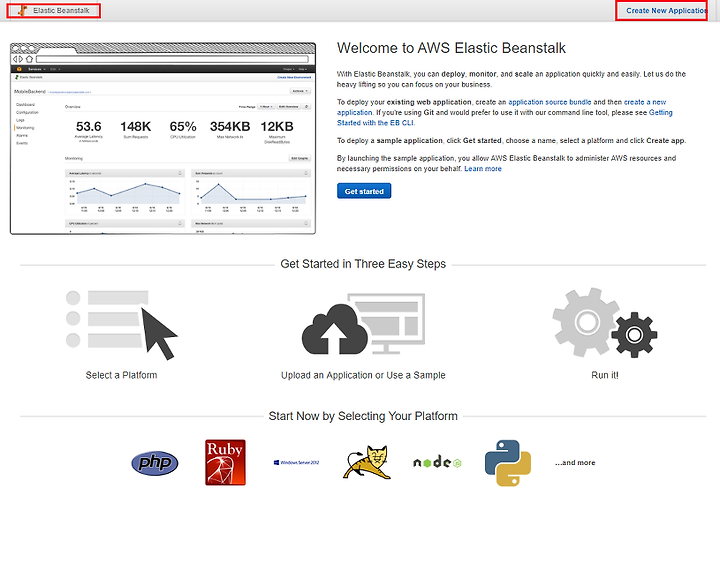Click the Learn more link
This screenshot has width=720, height=571.
(x=483, y=169)
